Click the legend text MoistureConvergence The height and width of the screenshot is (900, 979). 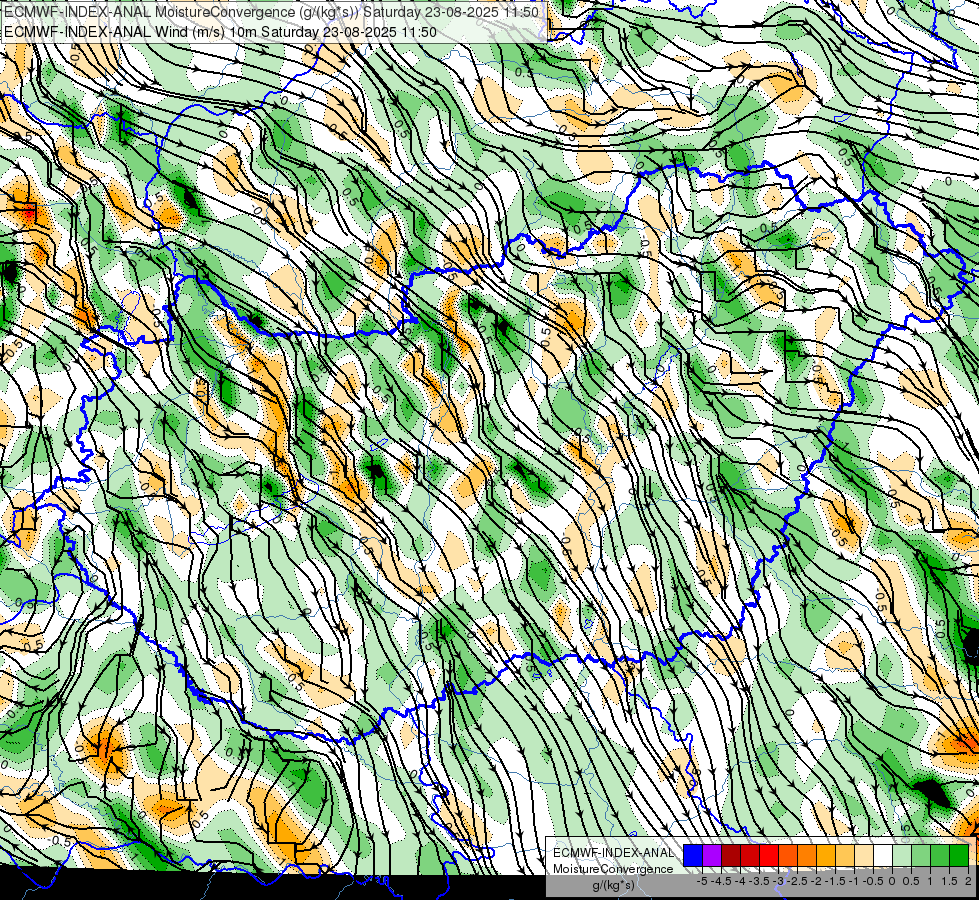point(613,869)
